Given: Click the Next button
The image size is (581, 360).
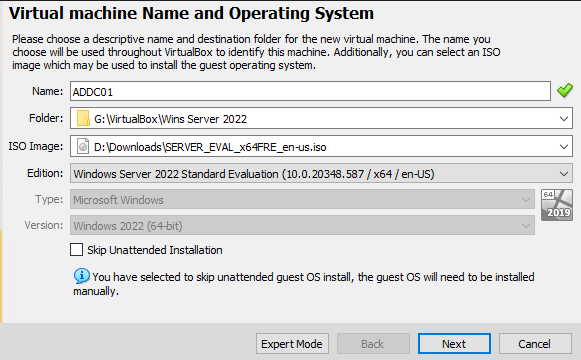Looking at the screenshot, I should (454, 344).
